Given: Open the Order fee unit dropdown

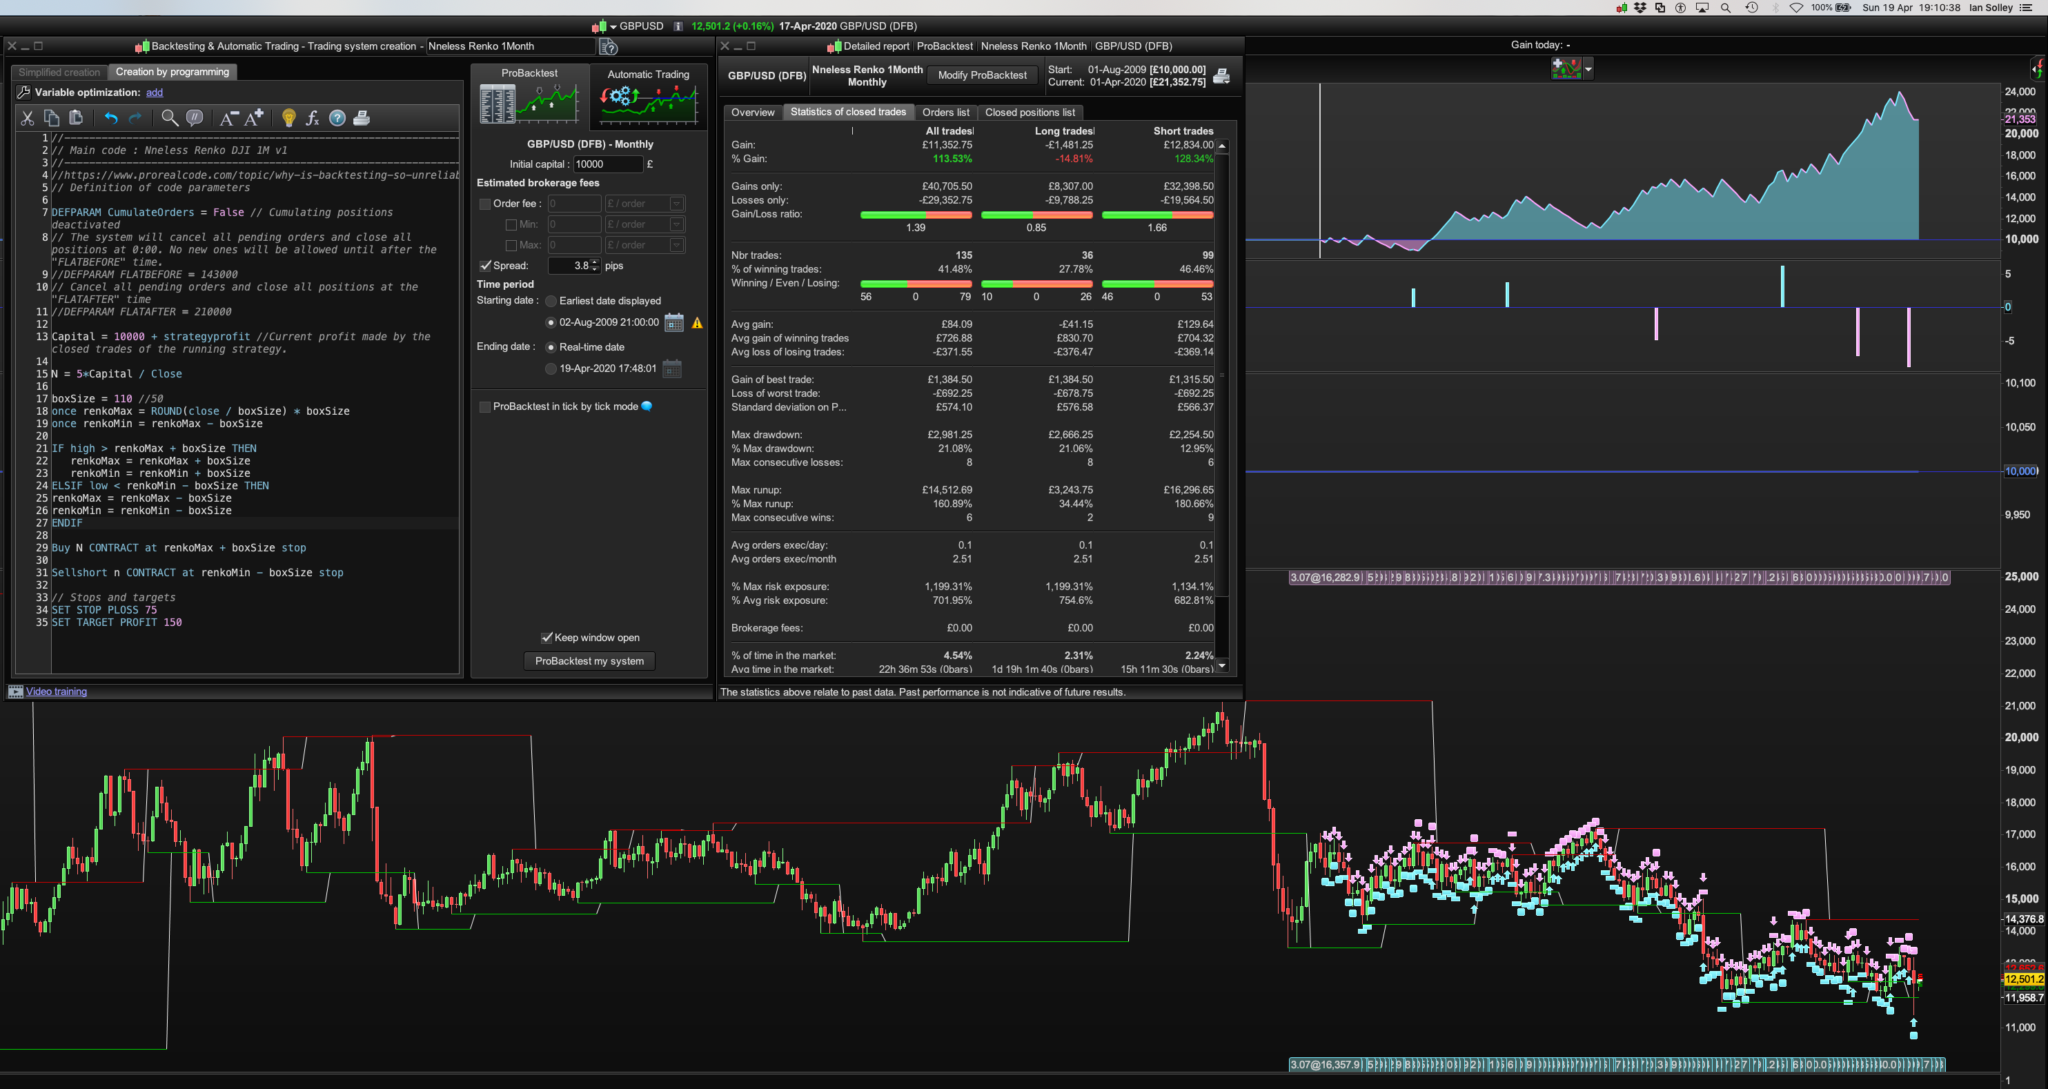Looking at the screenshot, I should point(677,204).
